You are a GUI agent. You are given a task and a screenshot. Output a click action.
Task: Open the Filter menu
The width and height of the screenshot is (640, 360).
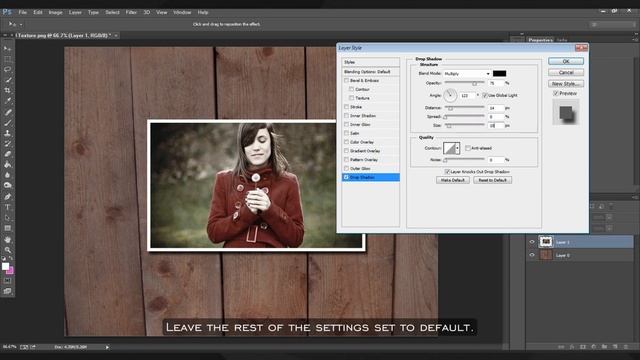point(131,12)
